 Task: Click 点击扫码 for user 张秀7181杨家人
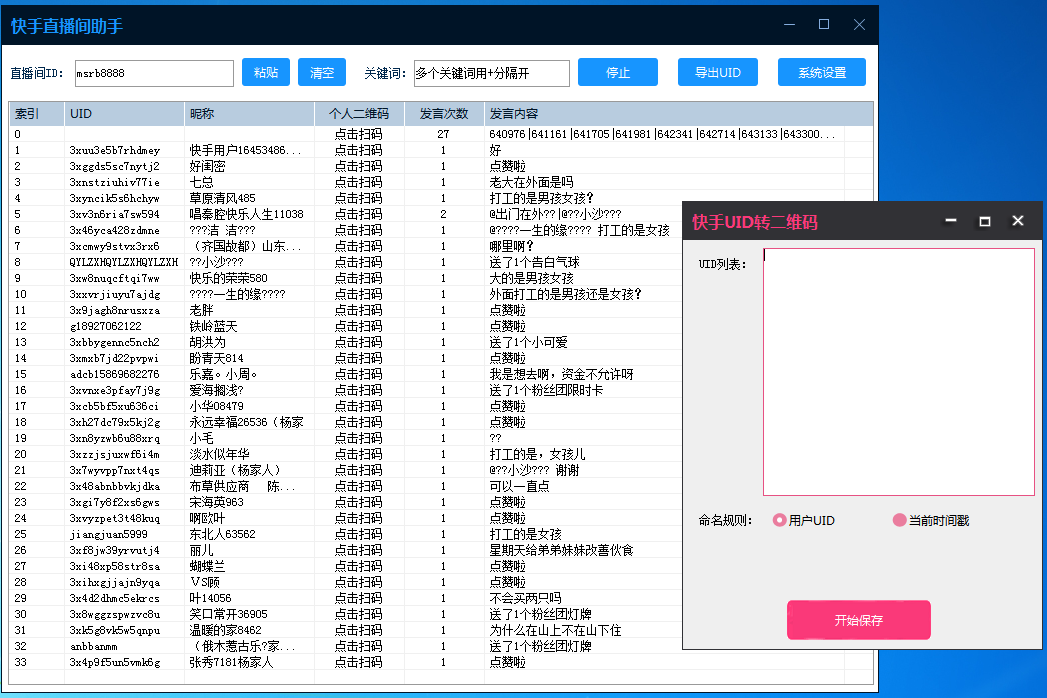tap(359, 663)
